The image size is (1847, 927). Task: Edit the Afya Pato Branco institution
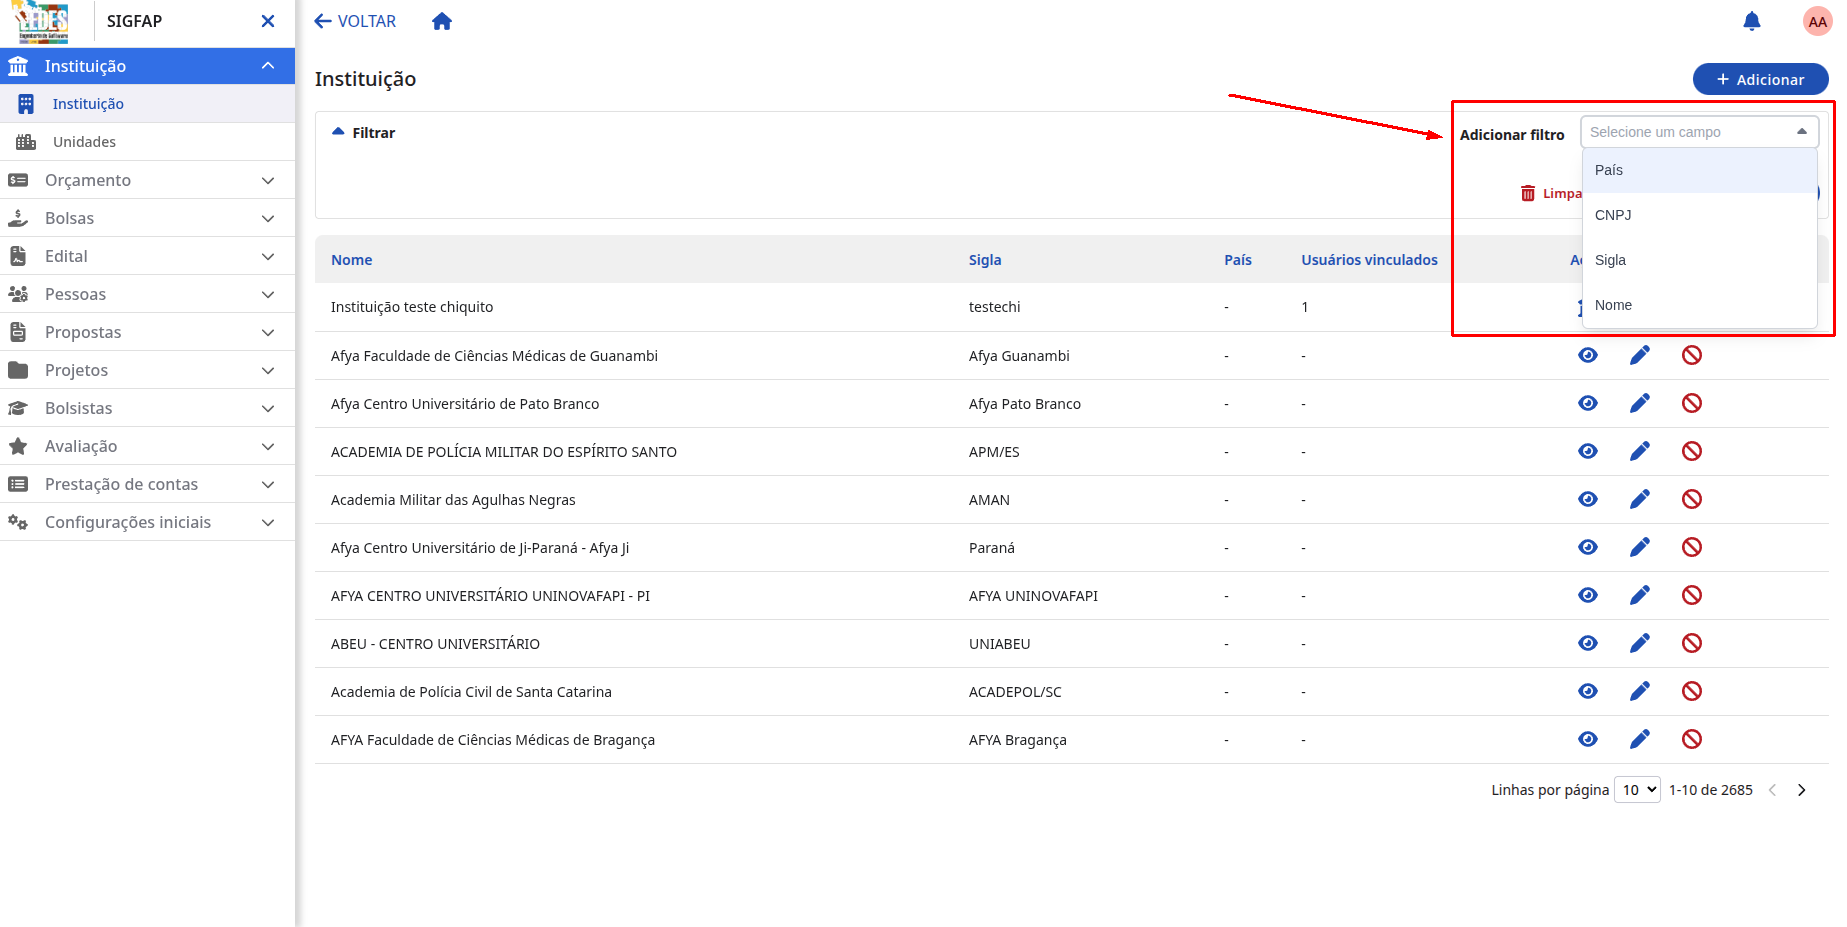coord(1640,403)
